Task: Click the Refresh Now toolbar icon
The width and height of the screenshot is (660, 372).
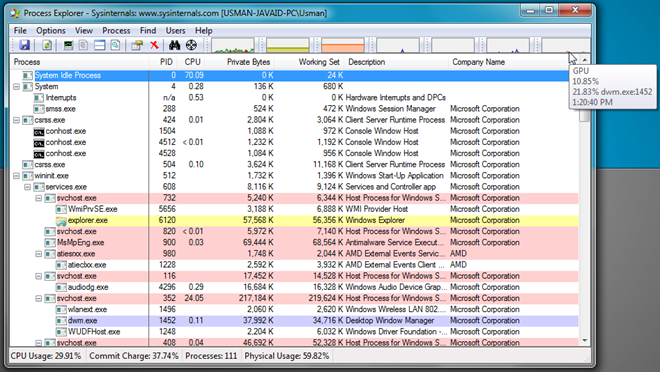Action: pos(47,45)
